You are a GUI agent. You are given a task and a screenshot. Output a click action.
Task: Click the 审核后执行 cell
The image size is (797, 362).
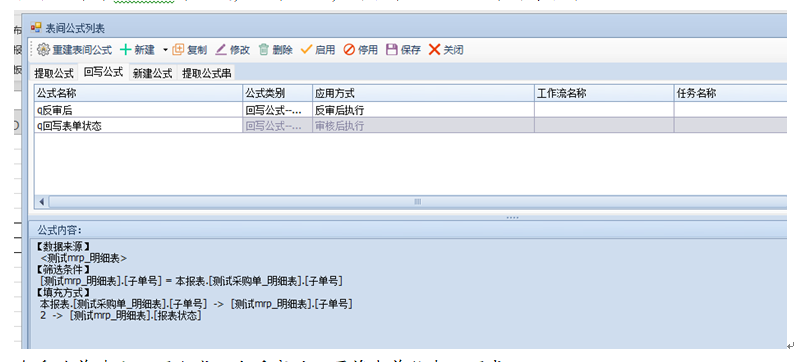423,126
